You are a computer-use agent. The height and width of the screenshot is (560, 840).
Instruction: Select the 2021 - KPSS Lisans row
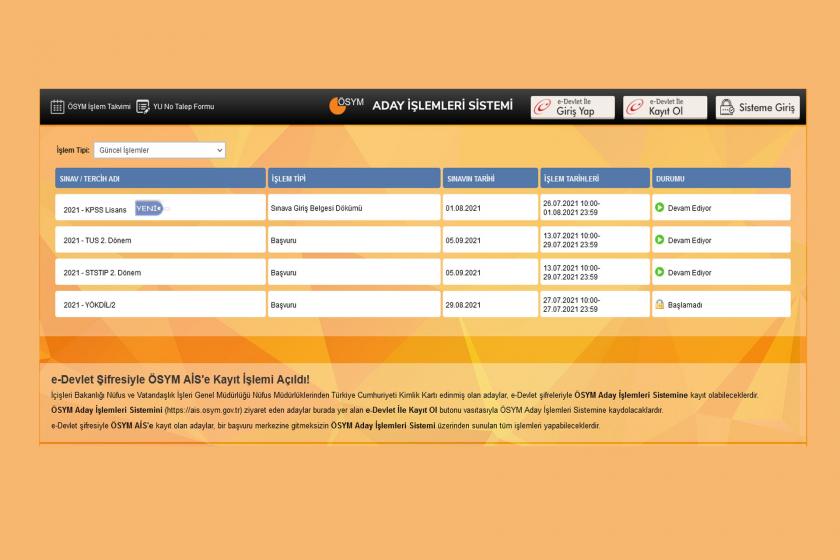tap(423, 207)
